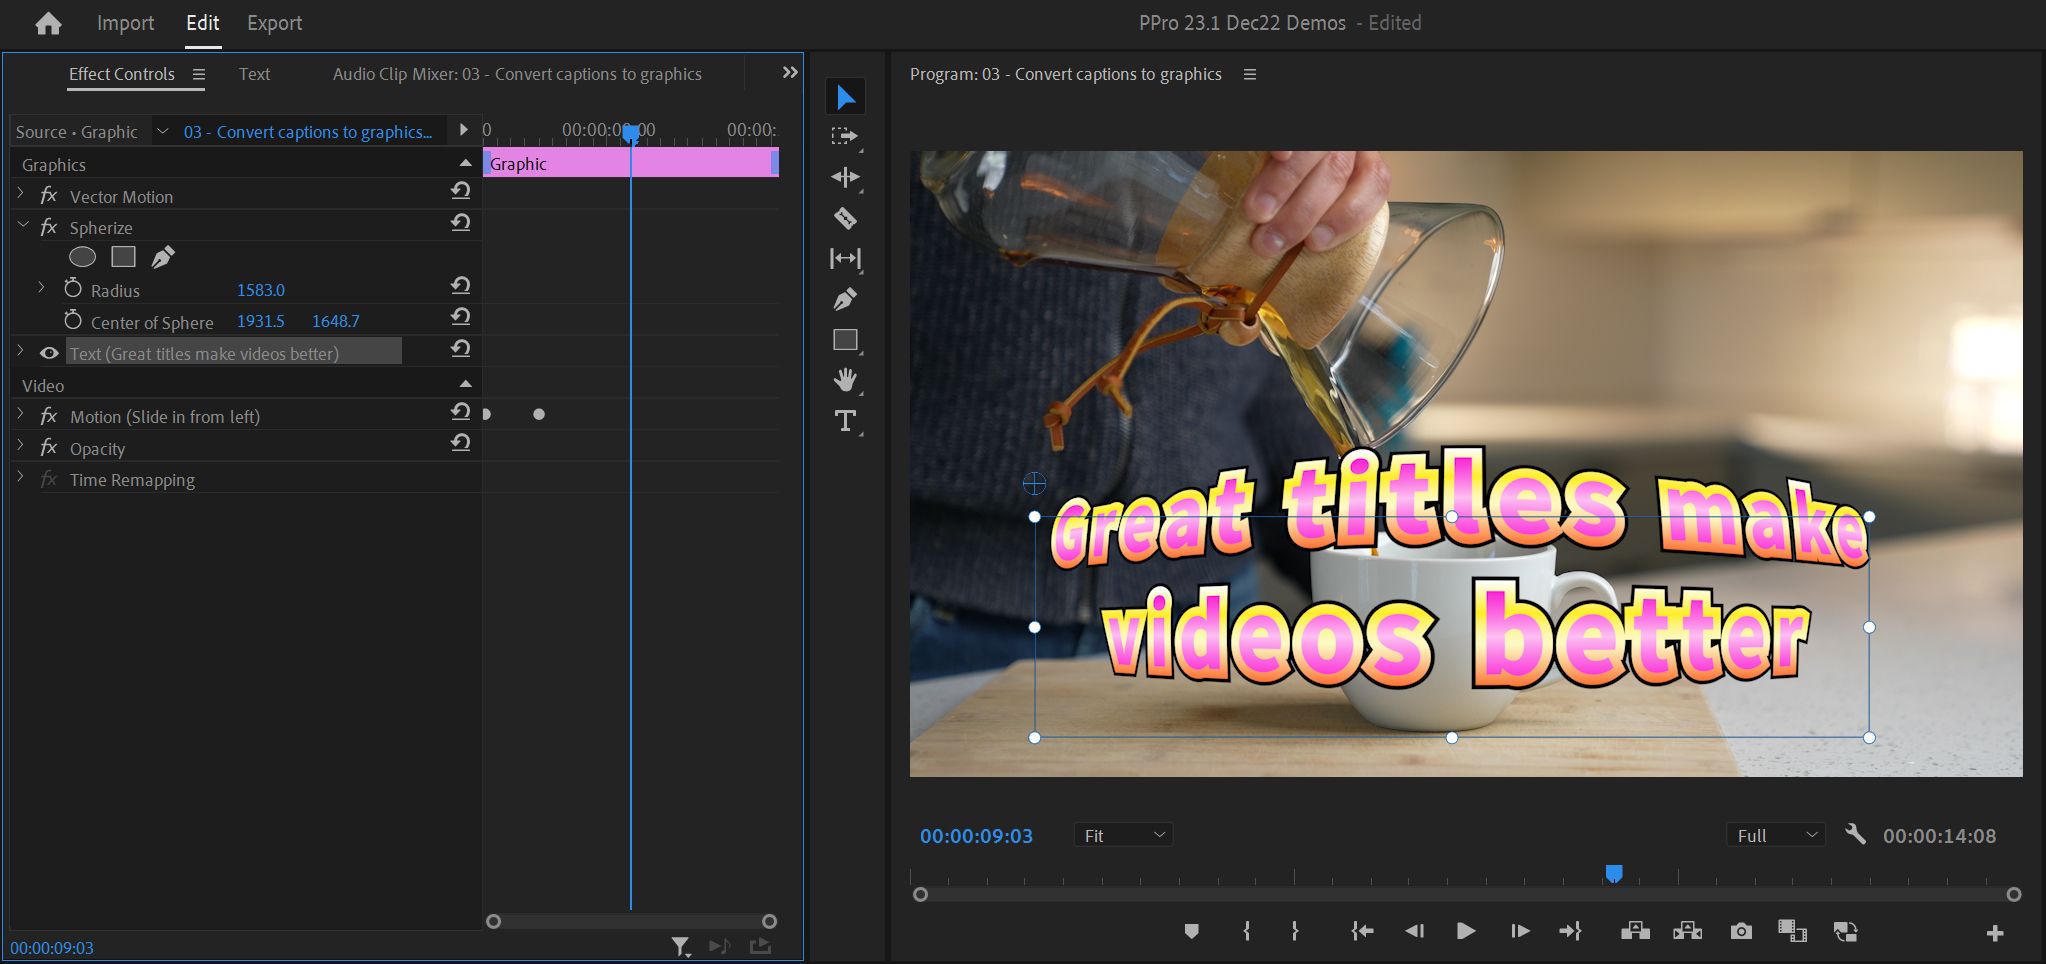Select the Razor tool

coord(845,218)
